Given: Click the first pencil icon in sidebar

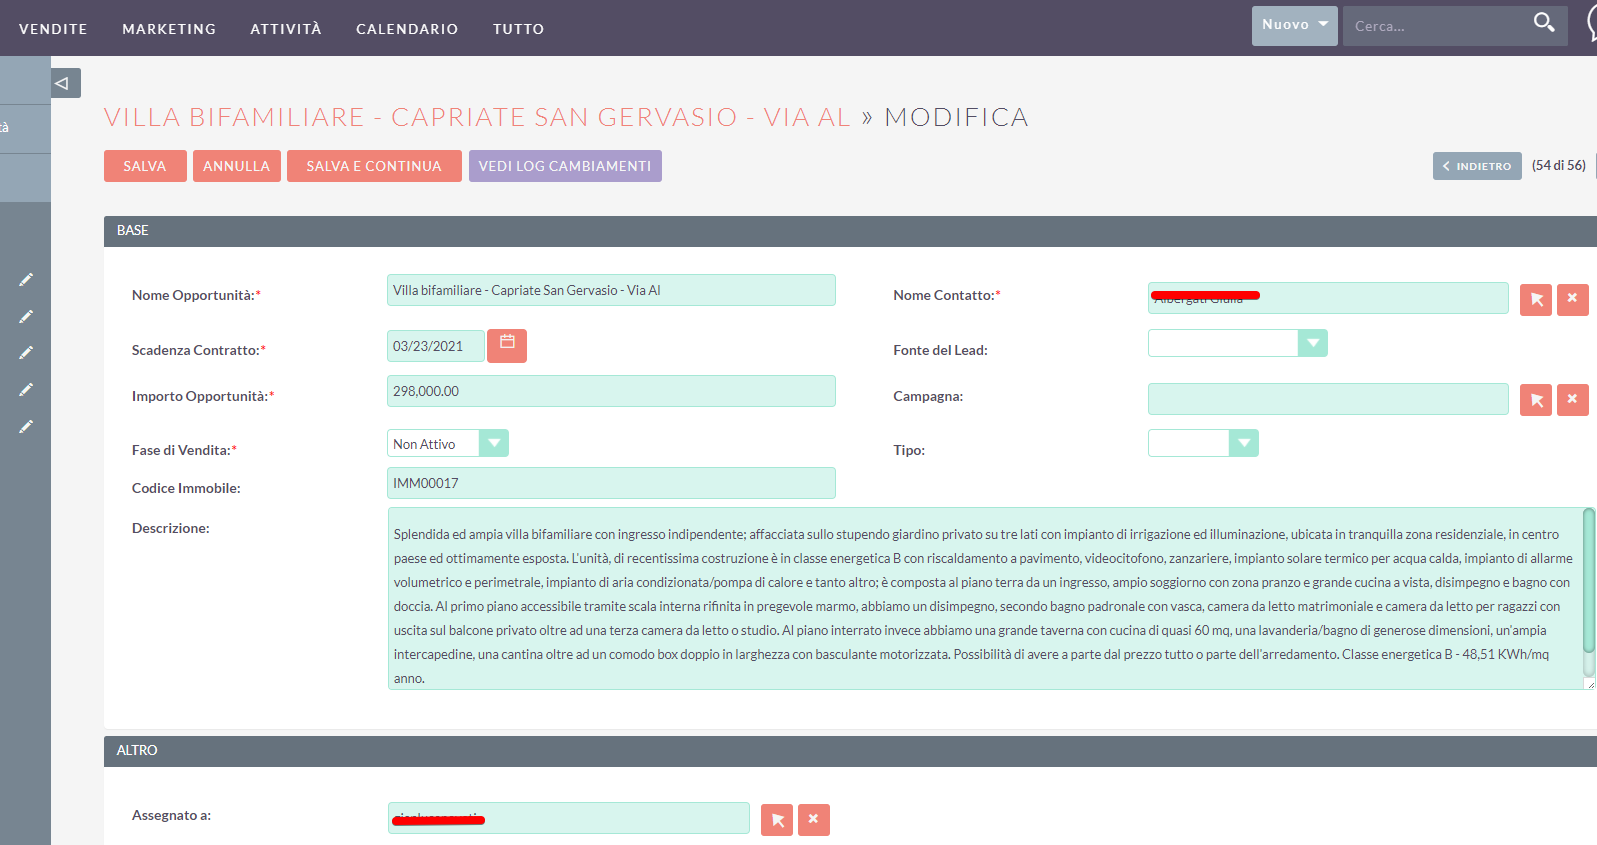Looking at the screenshot, I should coord(26,280).
